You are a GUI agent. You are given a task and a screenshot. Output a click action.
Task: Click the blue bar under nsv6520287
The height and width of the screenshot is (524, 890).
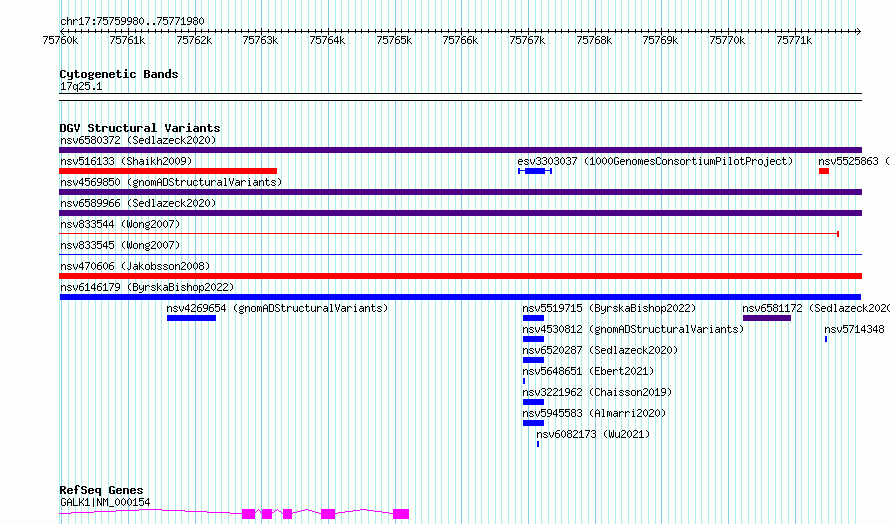click(x=534, y=360)
